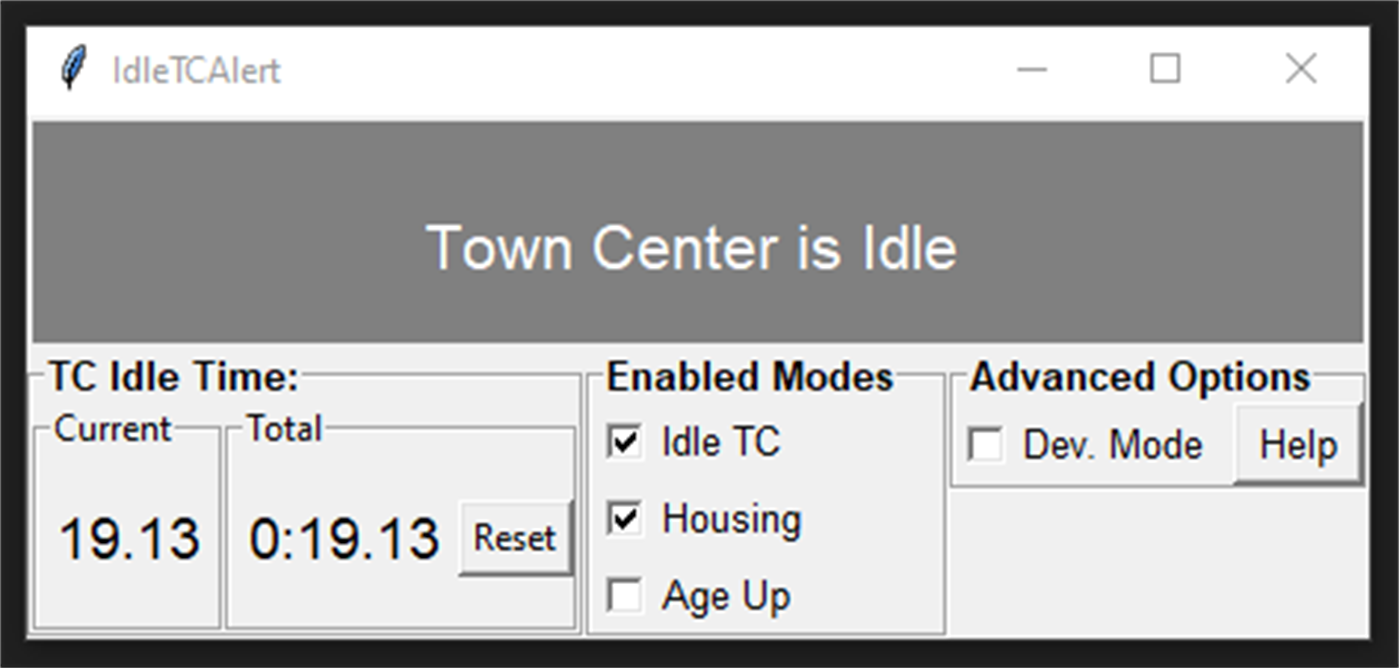Image resolution: width=1399 pixels, height=668 pixels.
Task: Enable the Age Up mode
Action: pyautogui.click(x=623, y=596)
